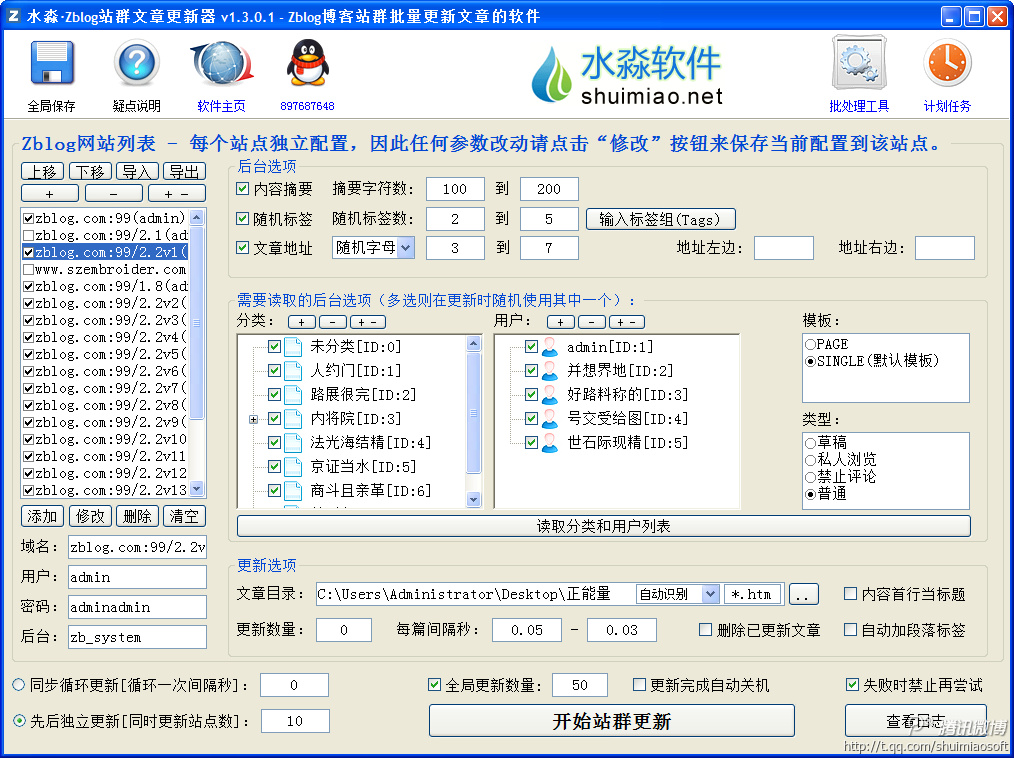This screenshot has height=758, width=1014.
Task: Click the page icon of 法光海结精[ID:4]
Action: [x=294, y=443]
